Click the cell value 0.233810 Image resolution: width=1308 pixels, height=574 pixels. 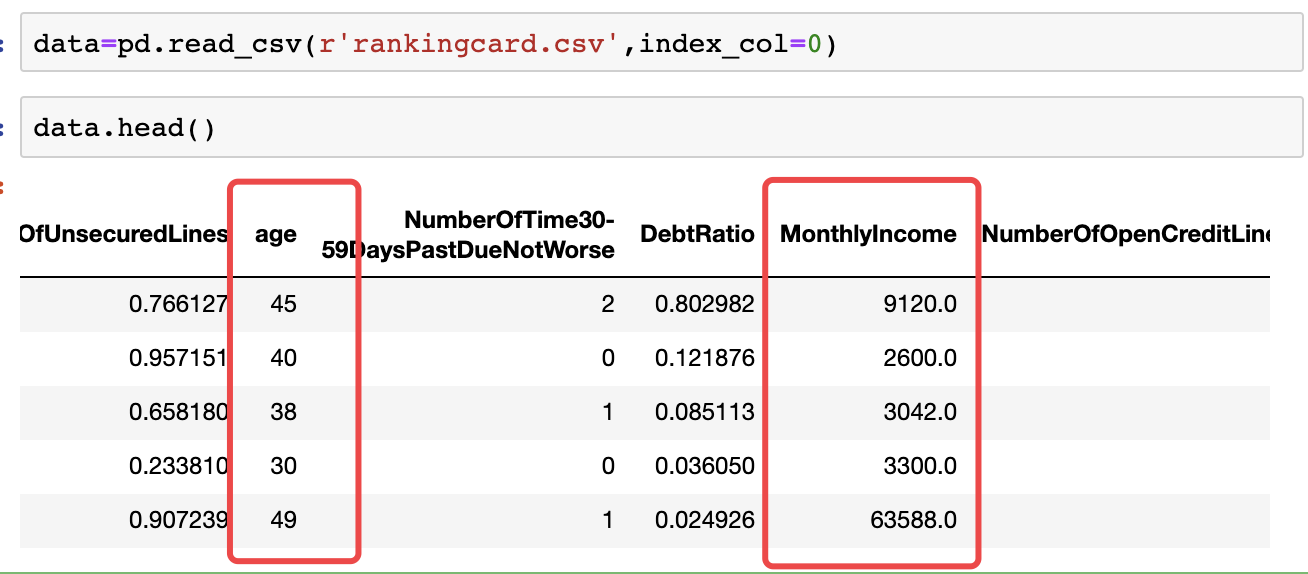click(179, 465)
